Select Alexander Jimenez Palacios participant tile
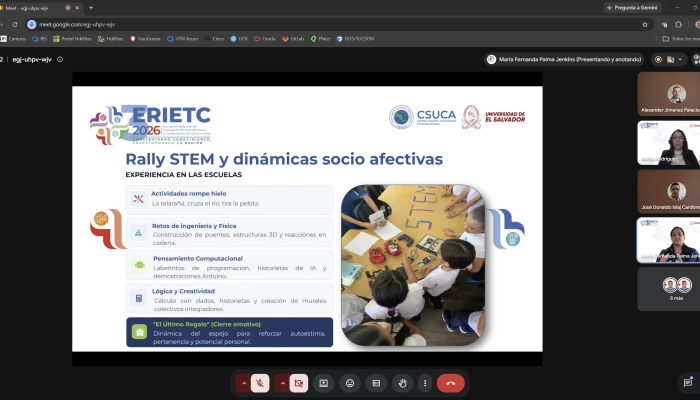Image resolution: width=700 pixels, height=400 pixels. (x=669, y=94)
